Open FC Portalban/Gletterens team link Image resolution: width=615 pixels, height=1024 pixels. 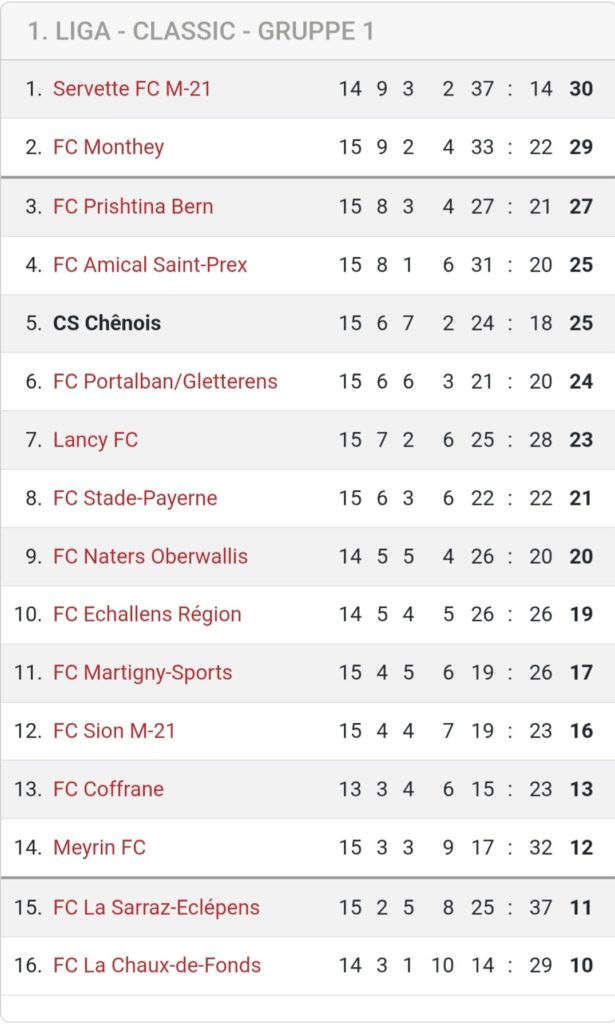165,381
